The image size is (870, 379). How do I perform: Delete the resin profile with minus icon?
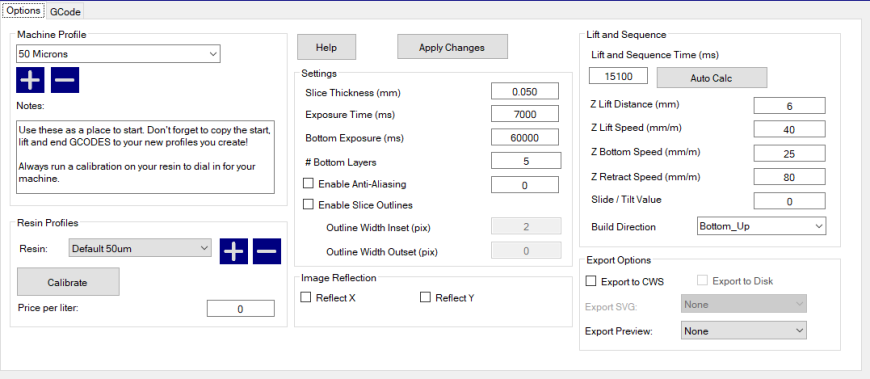pos(267,251)
